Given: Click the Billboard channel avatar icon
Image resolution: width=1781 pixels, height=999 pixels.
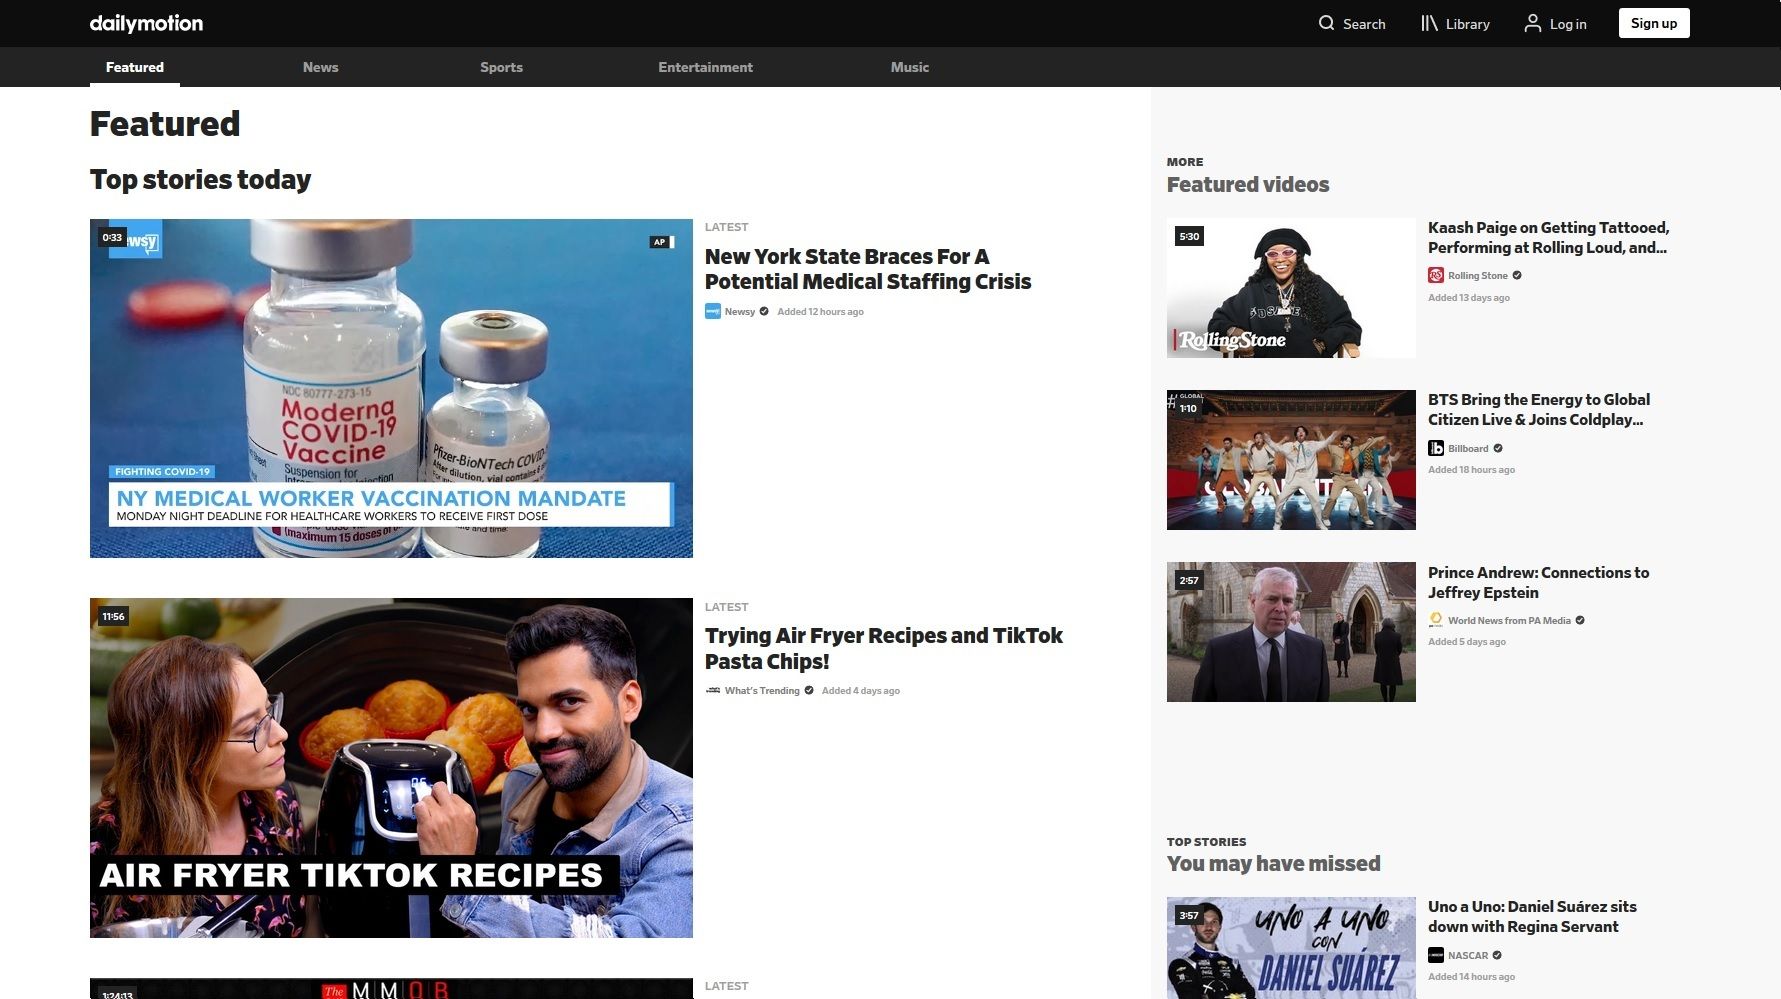Looking at the screenshot, I should [x=1436, y=448].
